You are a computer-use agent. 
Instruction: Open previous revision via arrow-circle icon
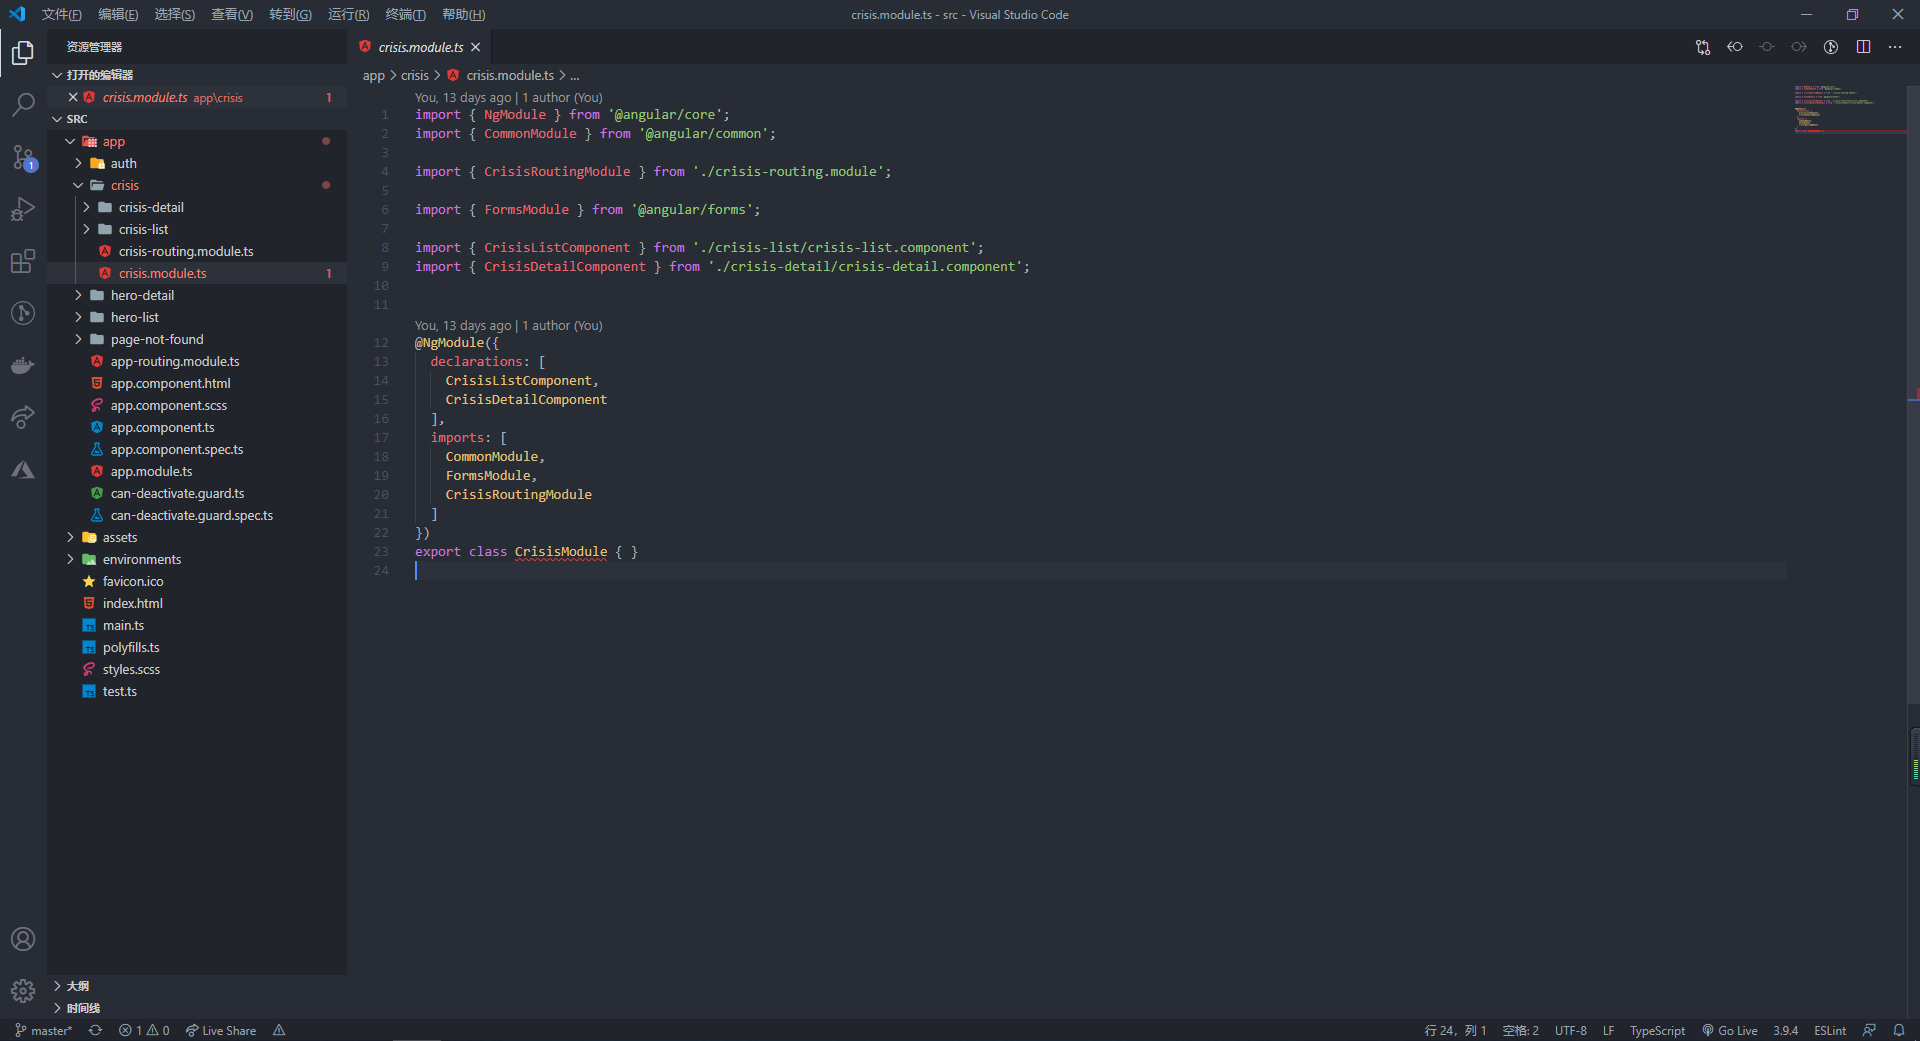tap(1735, 47)
